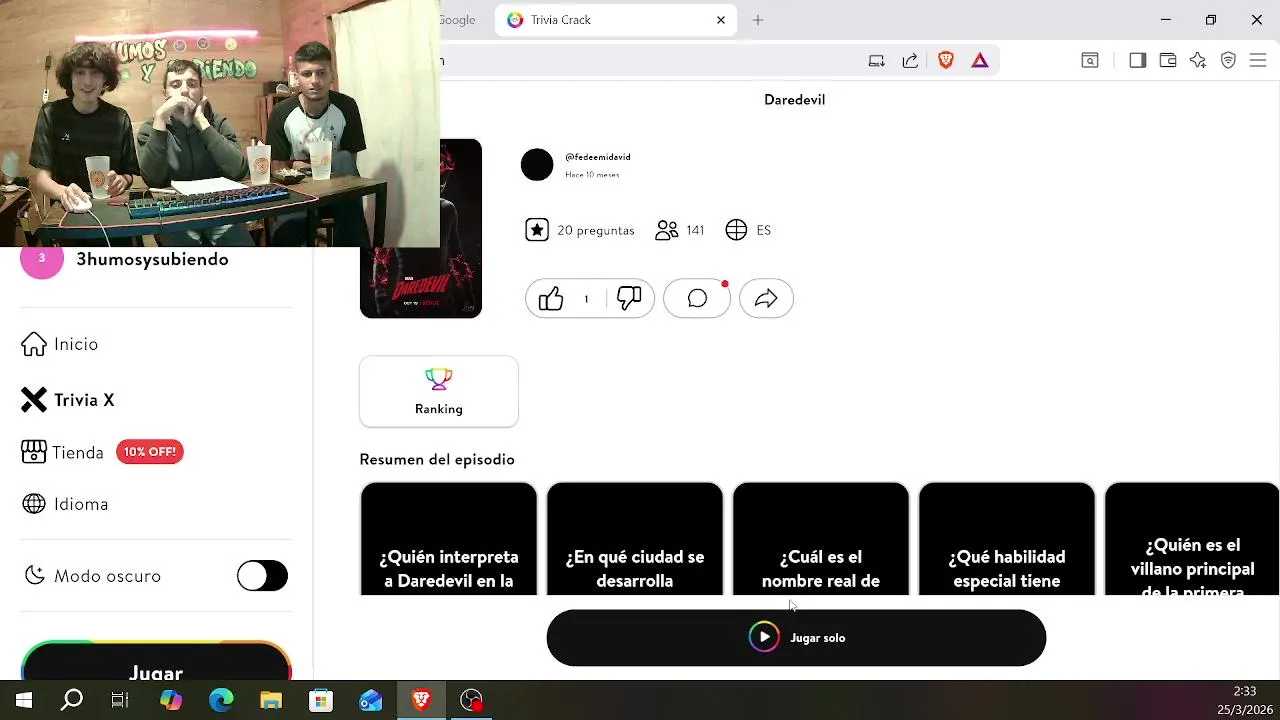This screenshot has height=720, width=1280.
Task: Click the share page icon in address bar
Action: 910,61
